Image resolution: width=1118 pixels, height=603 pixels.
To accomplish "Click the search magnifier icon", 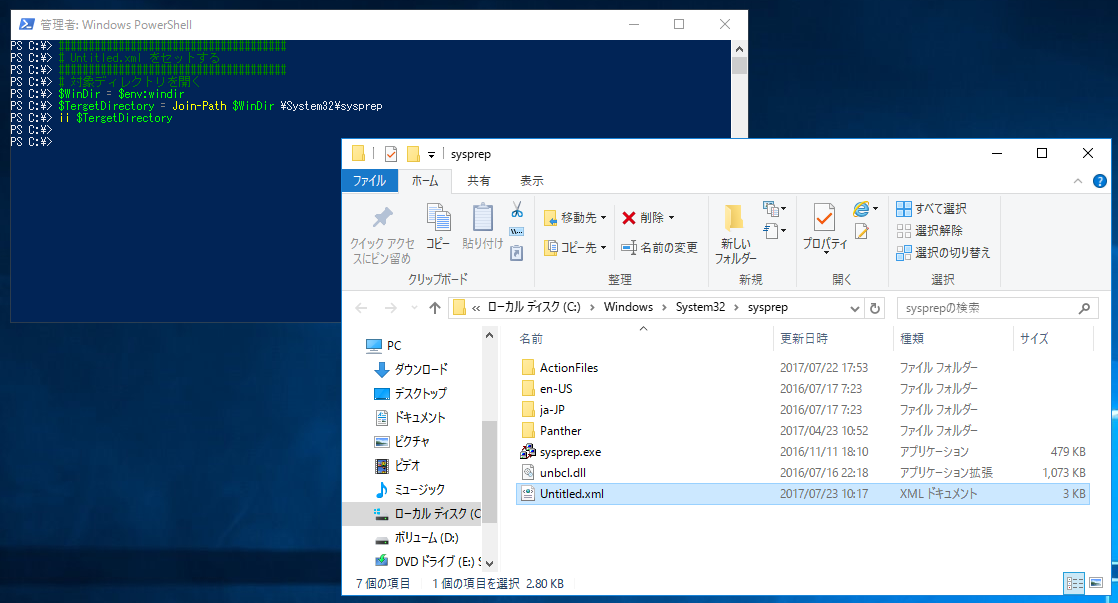I will click(1084, 308).
